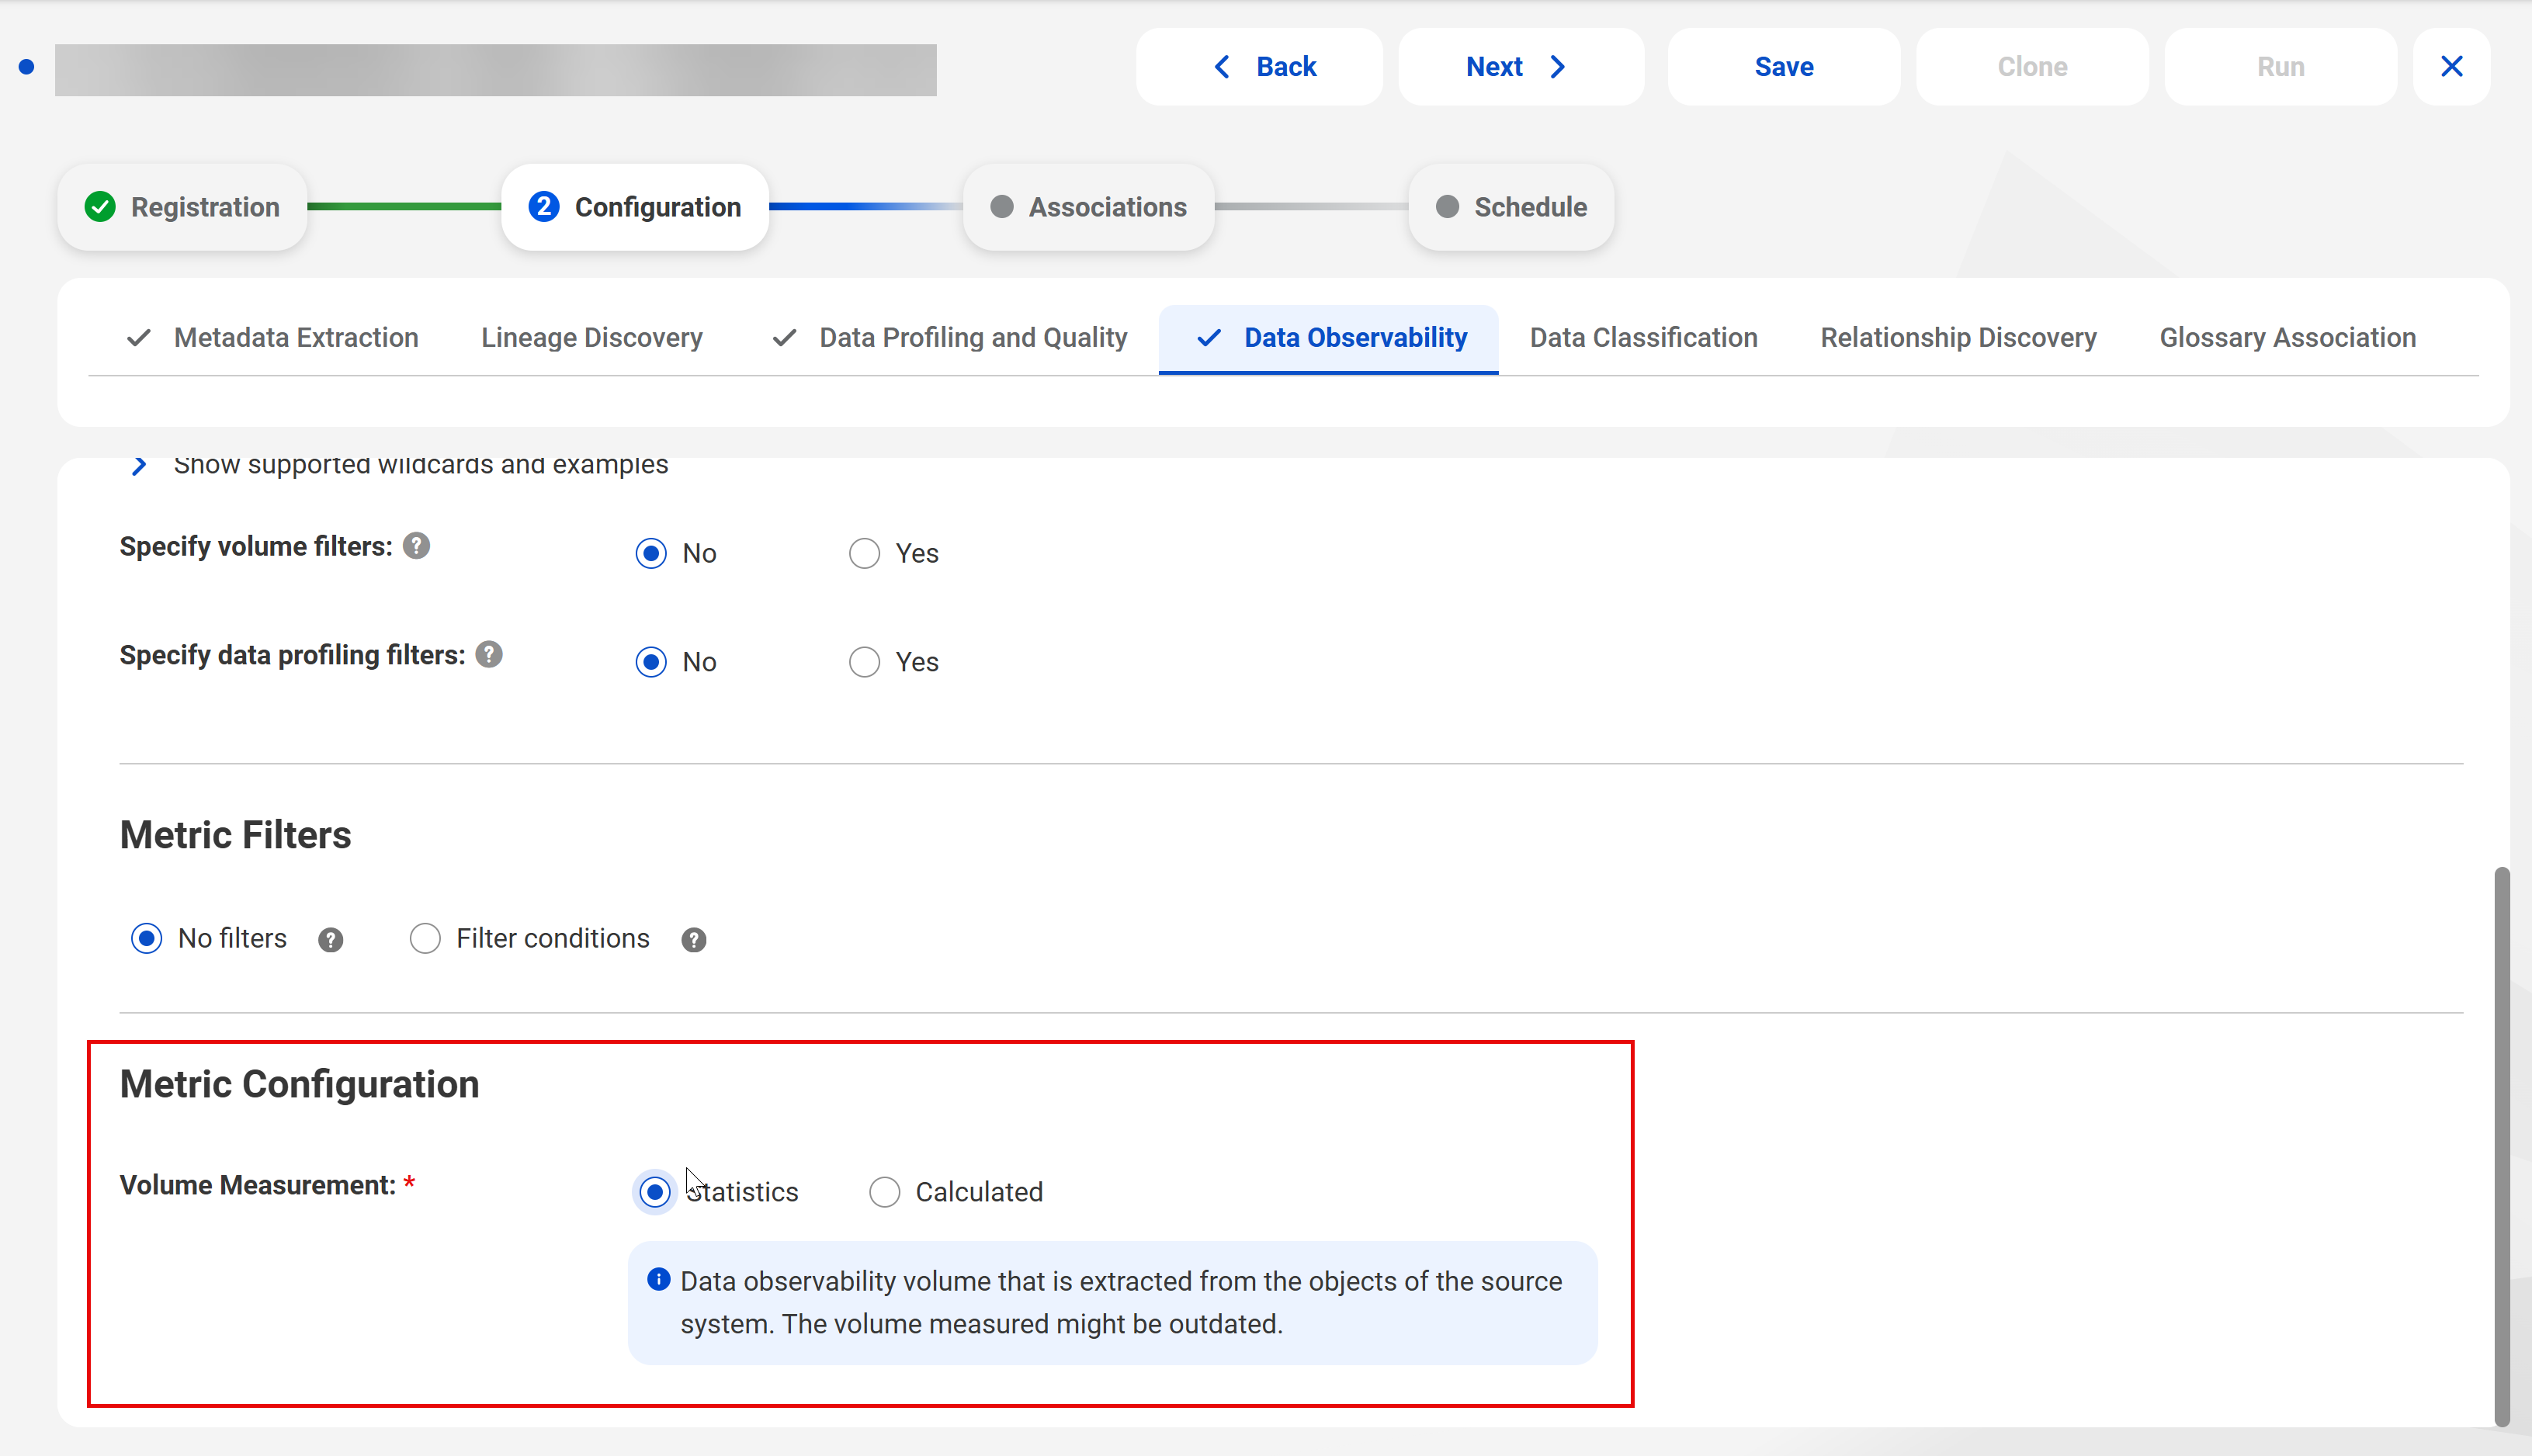Open the Lineage Discovery tab
Image resolution: width=2532 pixels, height=1456 pixels.
(592, 338)
